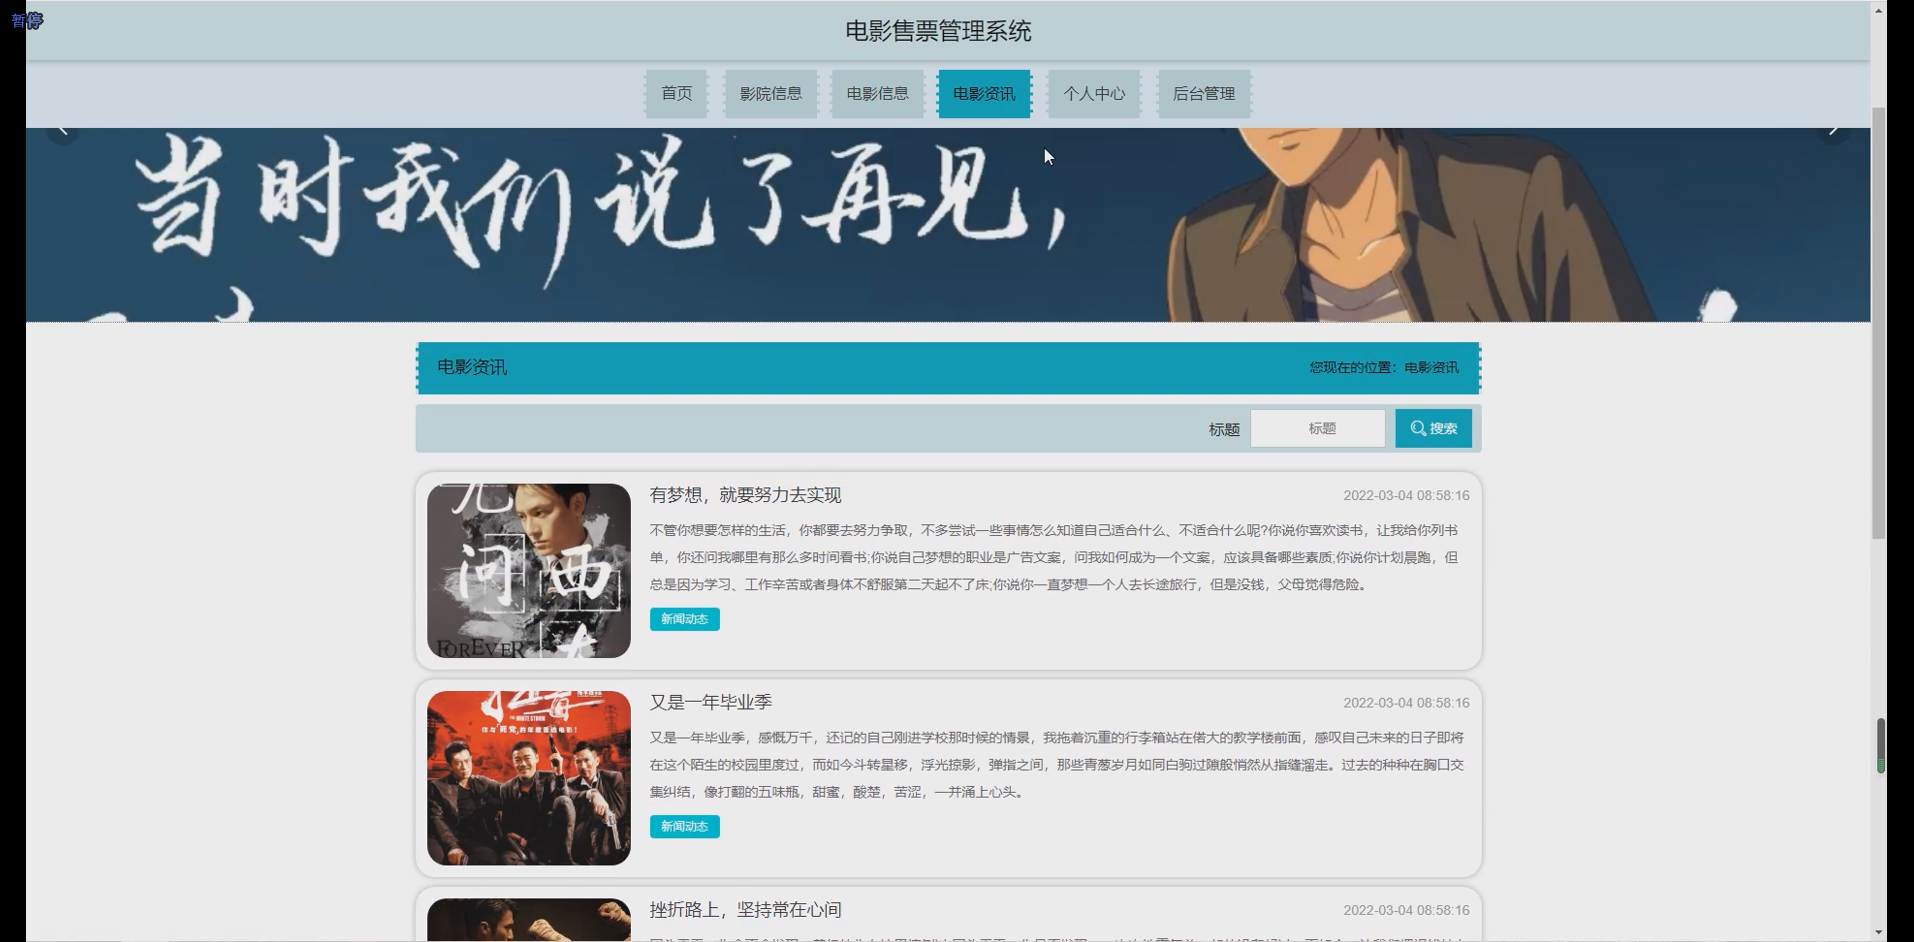1914x942 pixels.
Task: Open the 又是一年毕业季 poster thumbnail
Action: pos(529,778)
